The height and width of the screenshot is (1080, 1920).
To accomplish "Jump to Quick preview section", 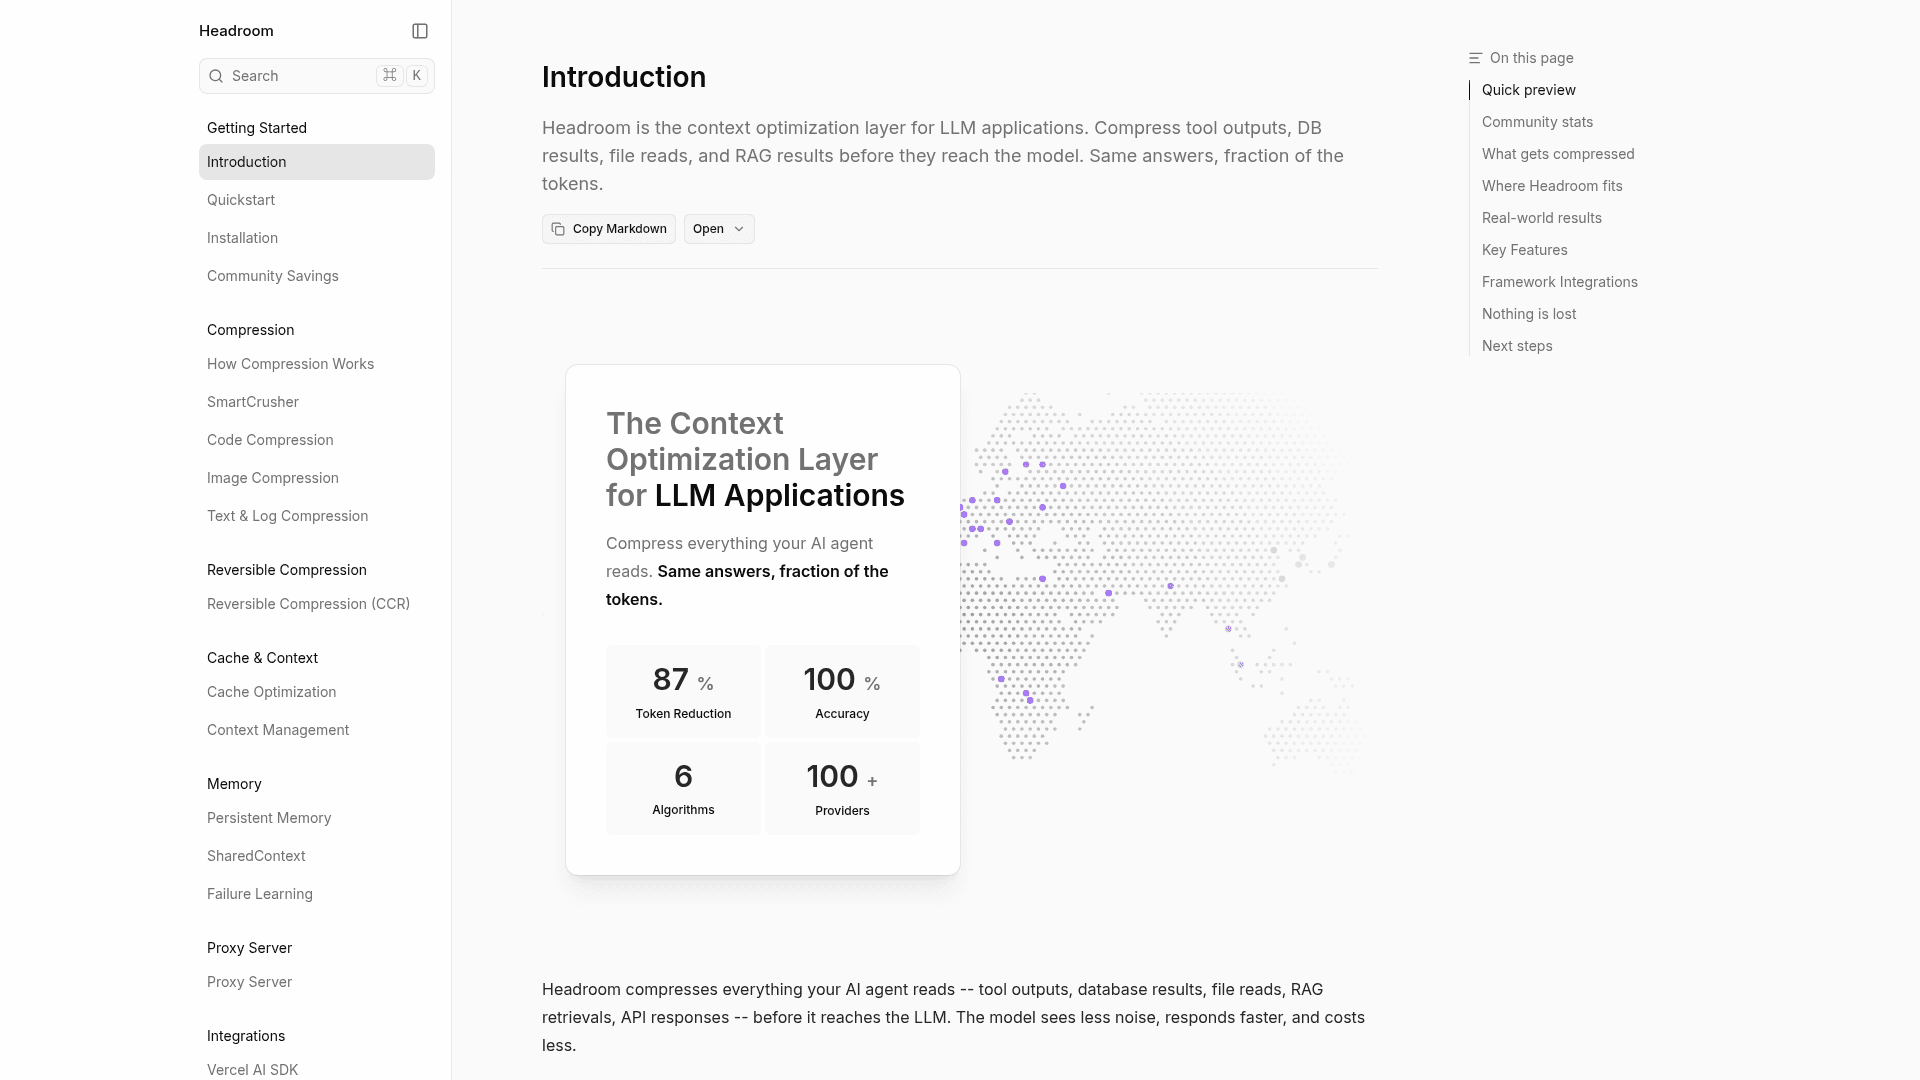I will [x=1528, y=90].
